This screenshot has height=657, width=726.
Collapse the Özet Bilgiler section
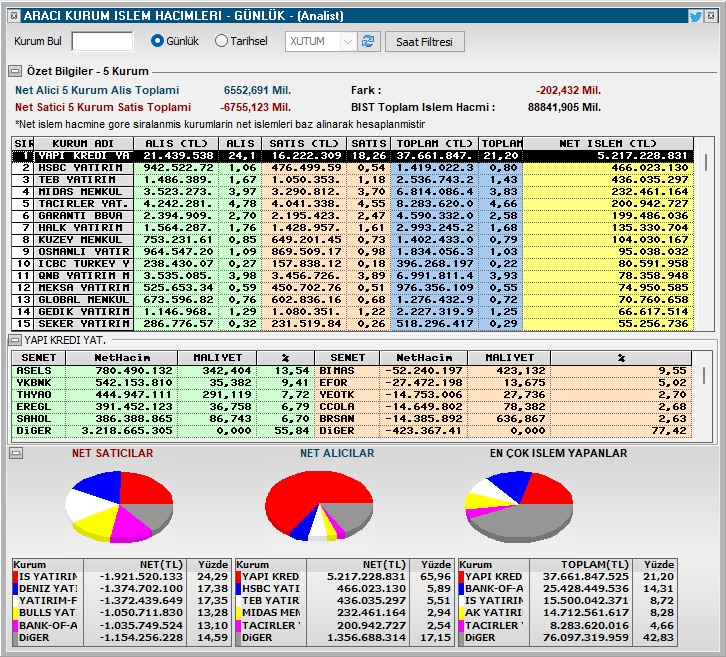coord(15,71)
